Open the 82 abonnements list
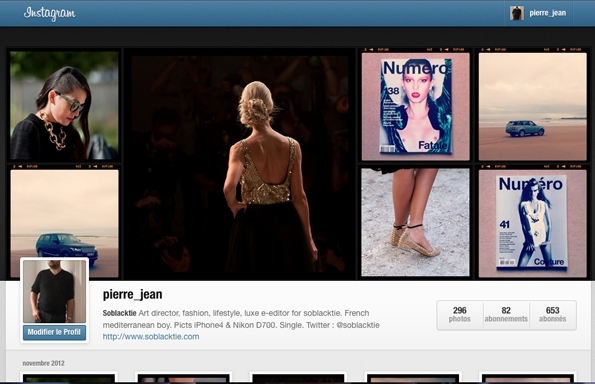Image resolution: width=595 pixels, height=384 pixels. [x=506, y=315]
